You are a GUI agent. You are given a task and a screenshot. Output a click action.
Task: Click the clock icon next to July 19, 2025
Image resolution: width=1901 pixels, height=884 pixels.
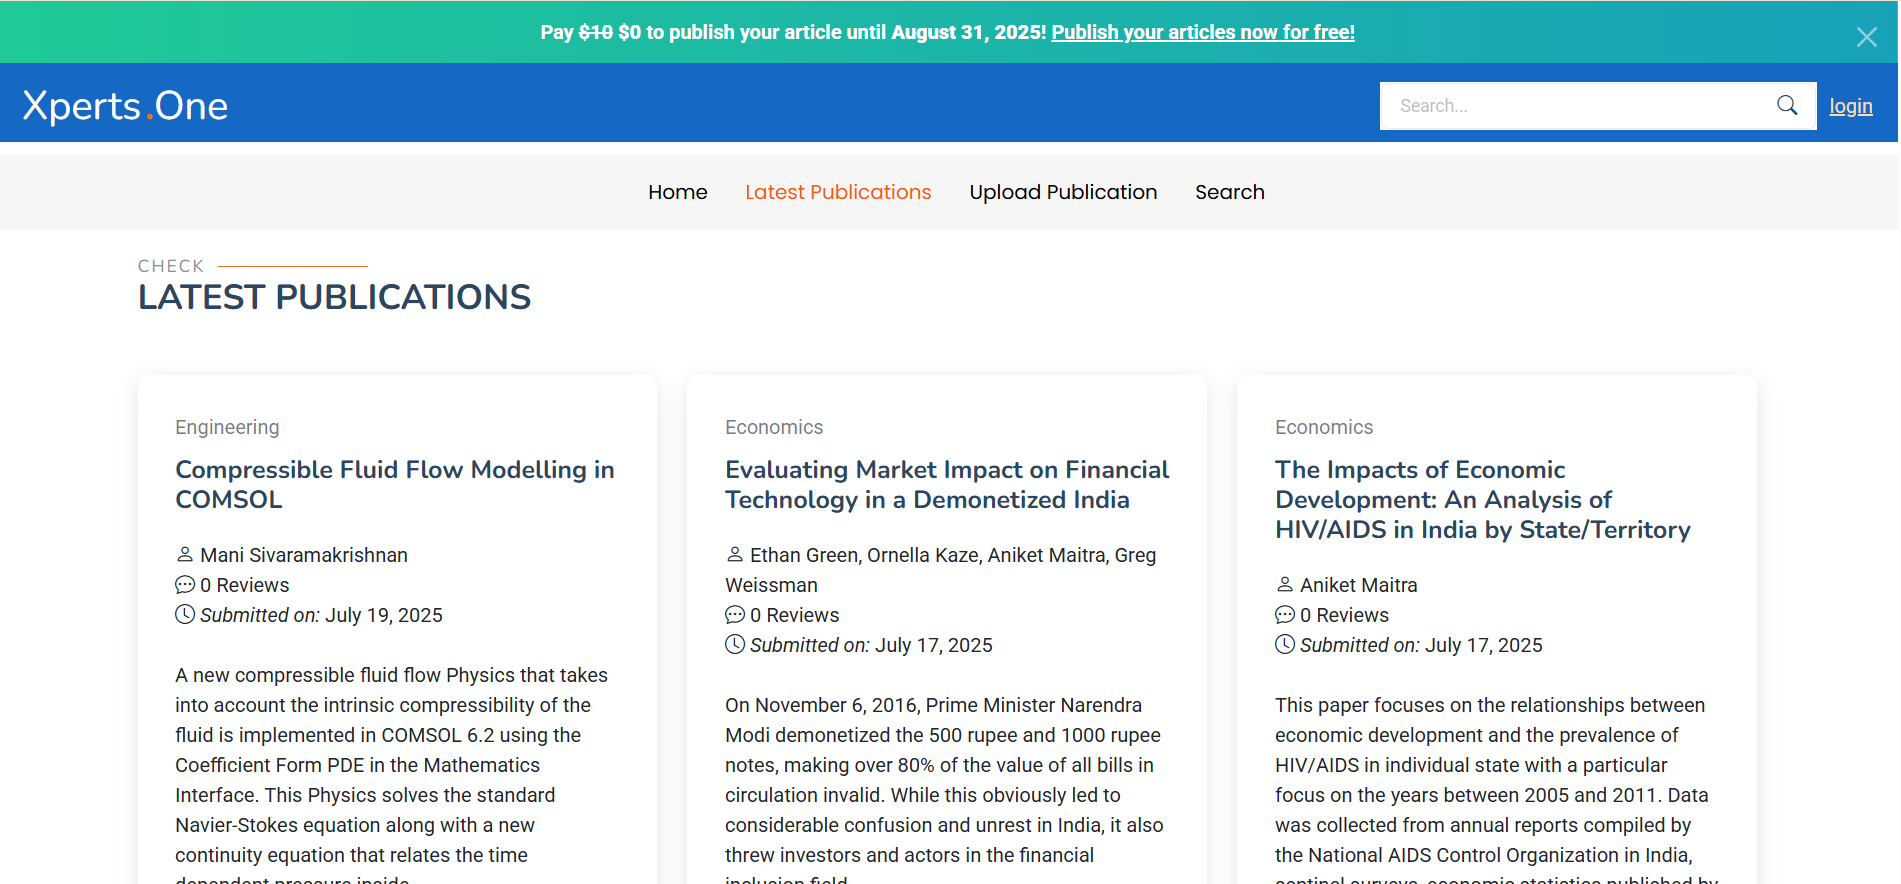185,615
